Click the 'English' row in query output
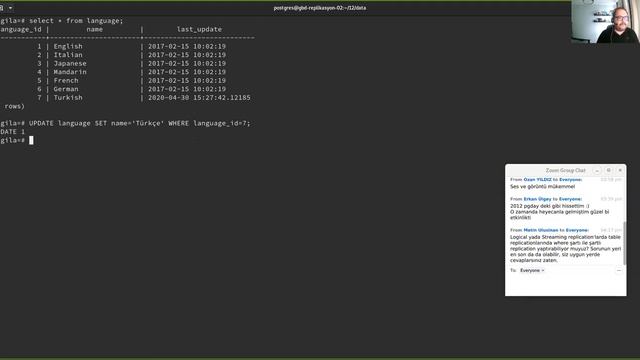The width and height of the screenshot is (640, 360). [x=131, y=47]
